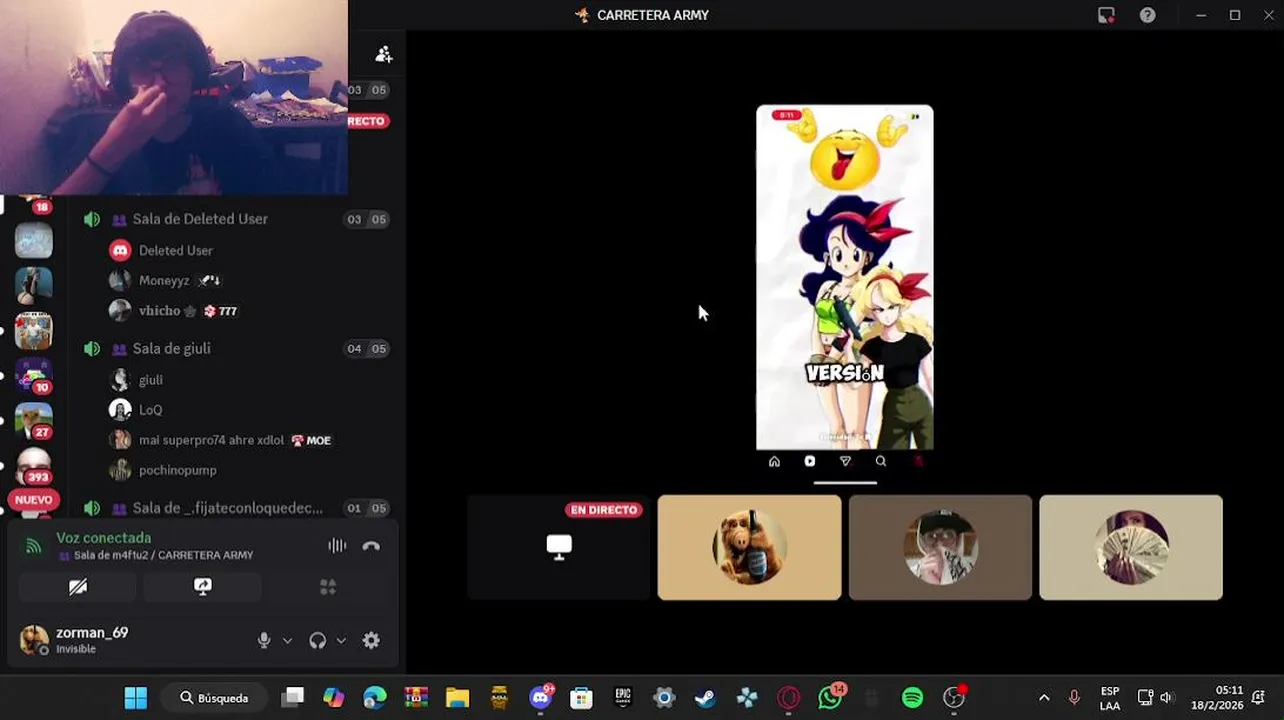The image size is (1284, 720).
Task: Select the Alf avatar participant tile
Action: tap(749, 547)
